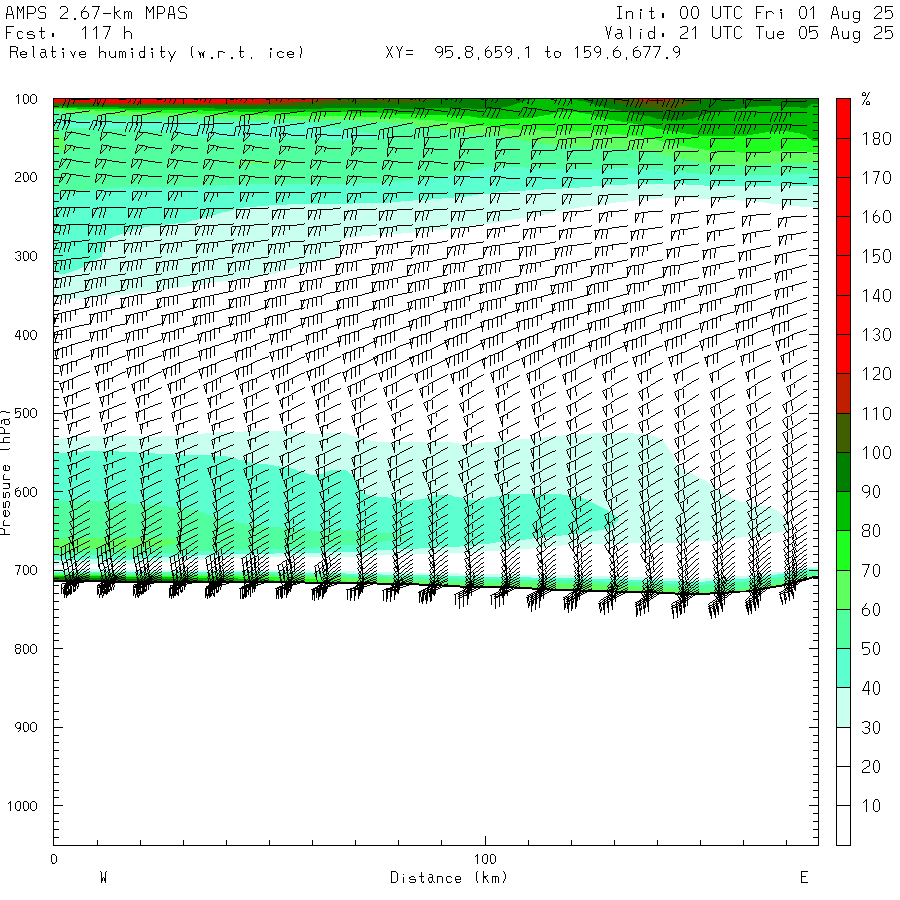900x900 pixels.
Task: Click the 'Distance (km)' axis title
Action: [x=449, y=878]
